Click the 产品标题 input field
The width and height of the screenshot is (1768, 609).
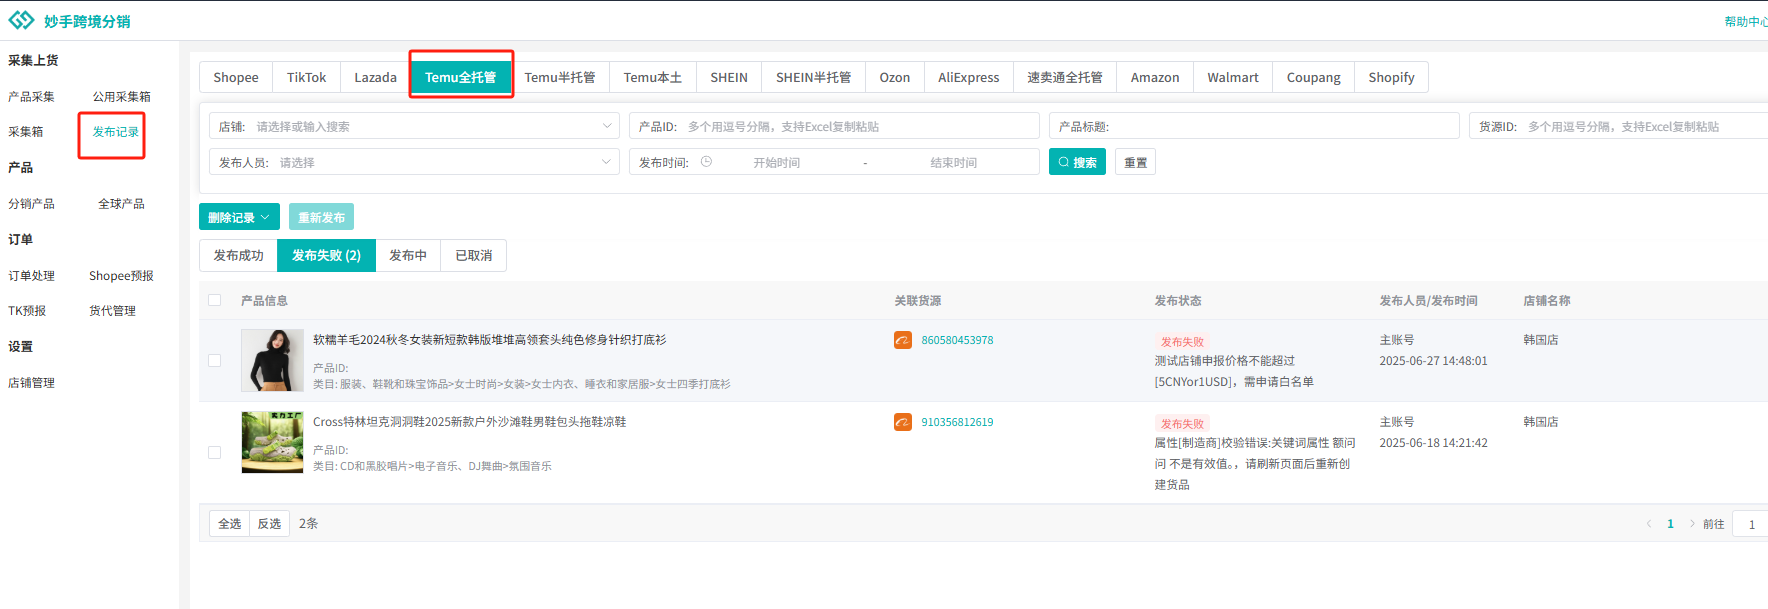click(1254, 126)
